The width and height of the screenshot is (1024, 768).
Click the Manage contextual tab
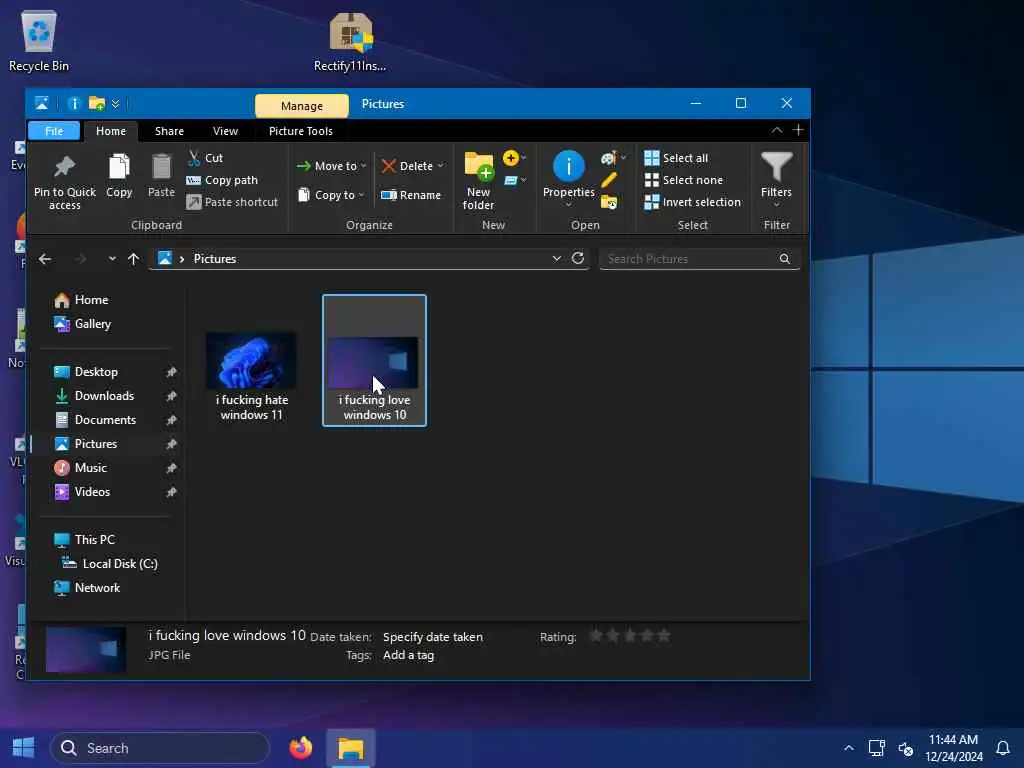302,106
